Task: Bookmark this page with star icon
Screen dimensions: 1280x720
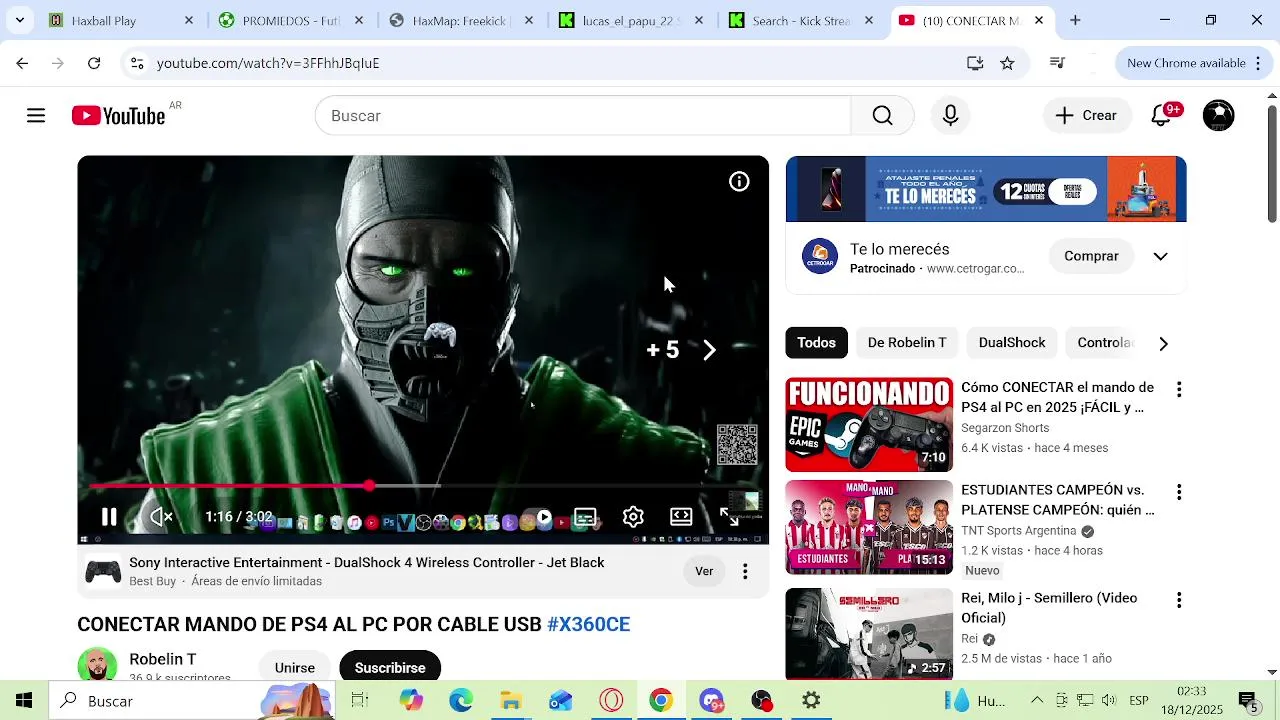Action: (1007, 63)
